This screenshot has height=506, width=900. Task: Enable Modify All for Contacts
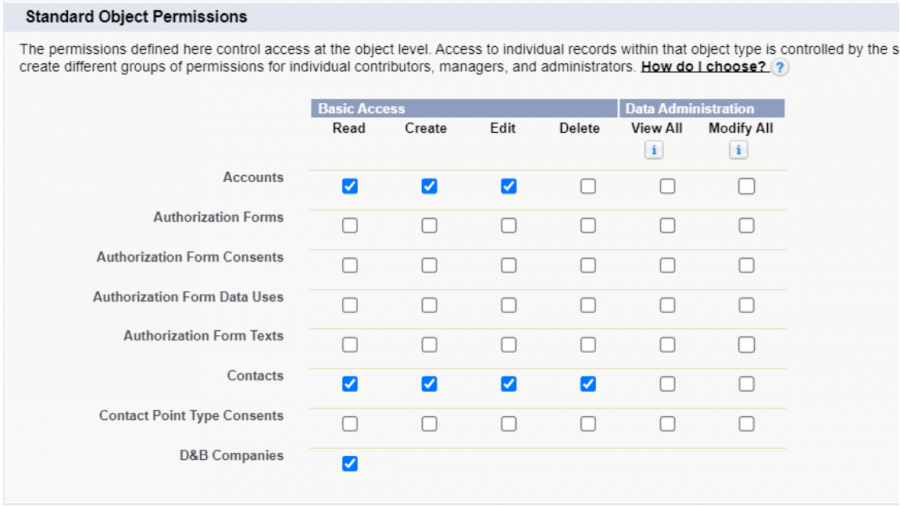[746, 384]
